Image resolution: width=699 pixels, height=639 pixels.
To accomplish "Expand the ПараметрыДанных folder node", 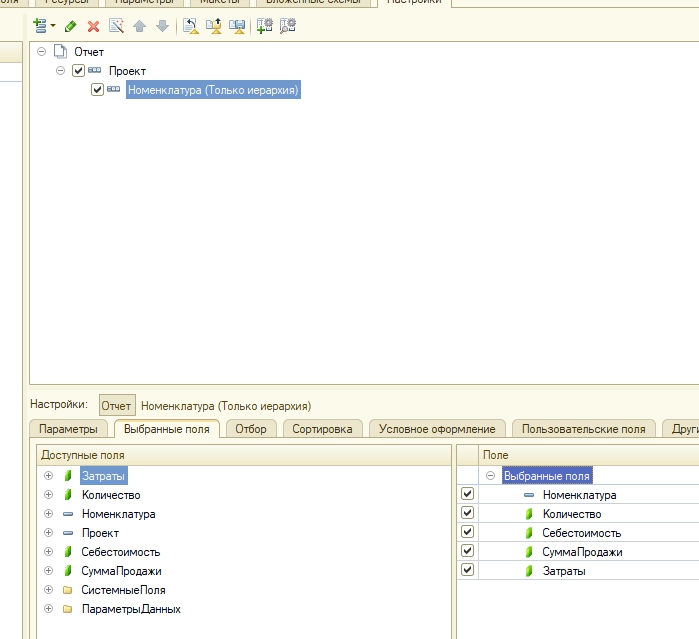I will [x=48, y=609].
